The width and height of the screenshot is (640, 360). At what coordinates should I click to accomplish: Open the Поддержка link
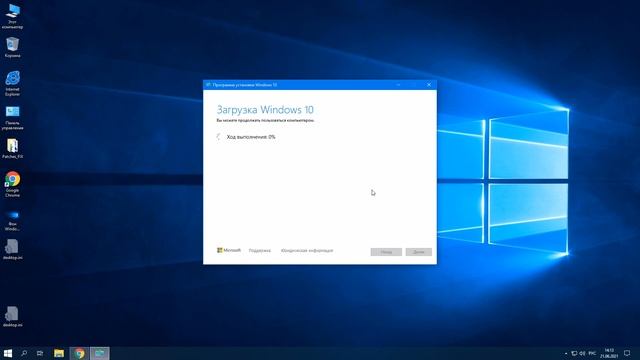click(x=260, y=251)
